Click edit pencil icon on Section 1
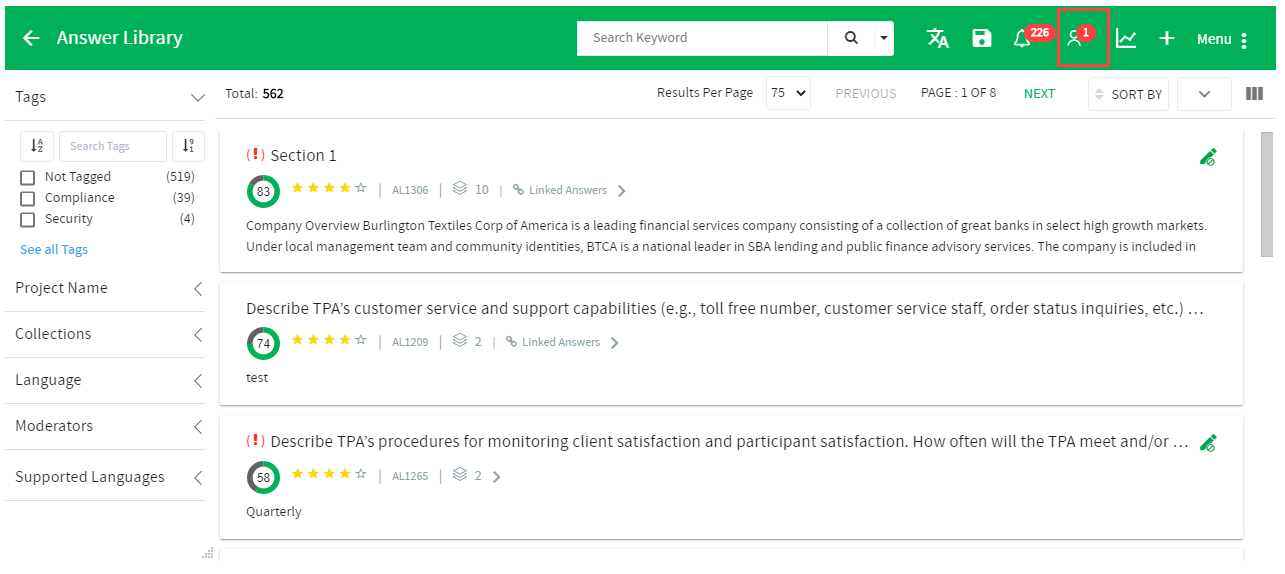The height and width of the screenshot is (574, 1285). point(1208,157)
